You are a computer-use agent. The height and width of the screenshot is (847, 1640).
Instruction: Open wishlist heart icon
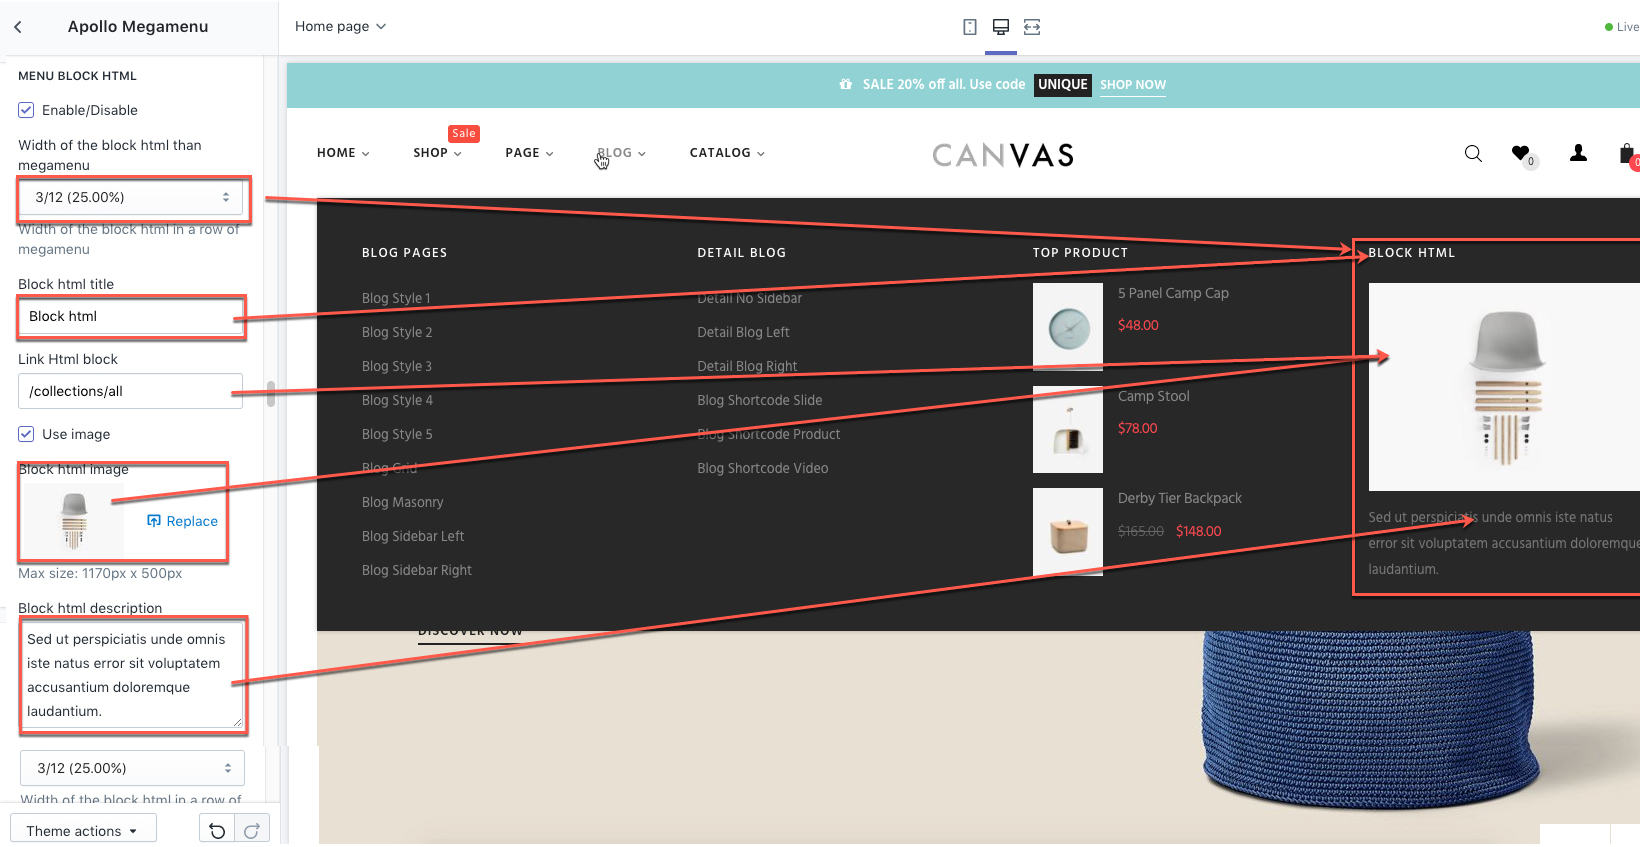pyautogui.click(x=1521, y=153)
